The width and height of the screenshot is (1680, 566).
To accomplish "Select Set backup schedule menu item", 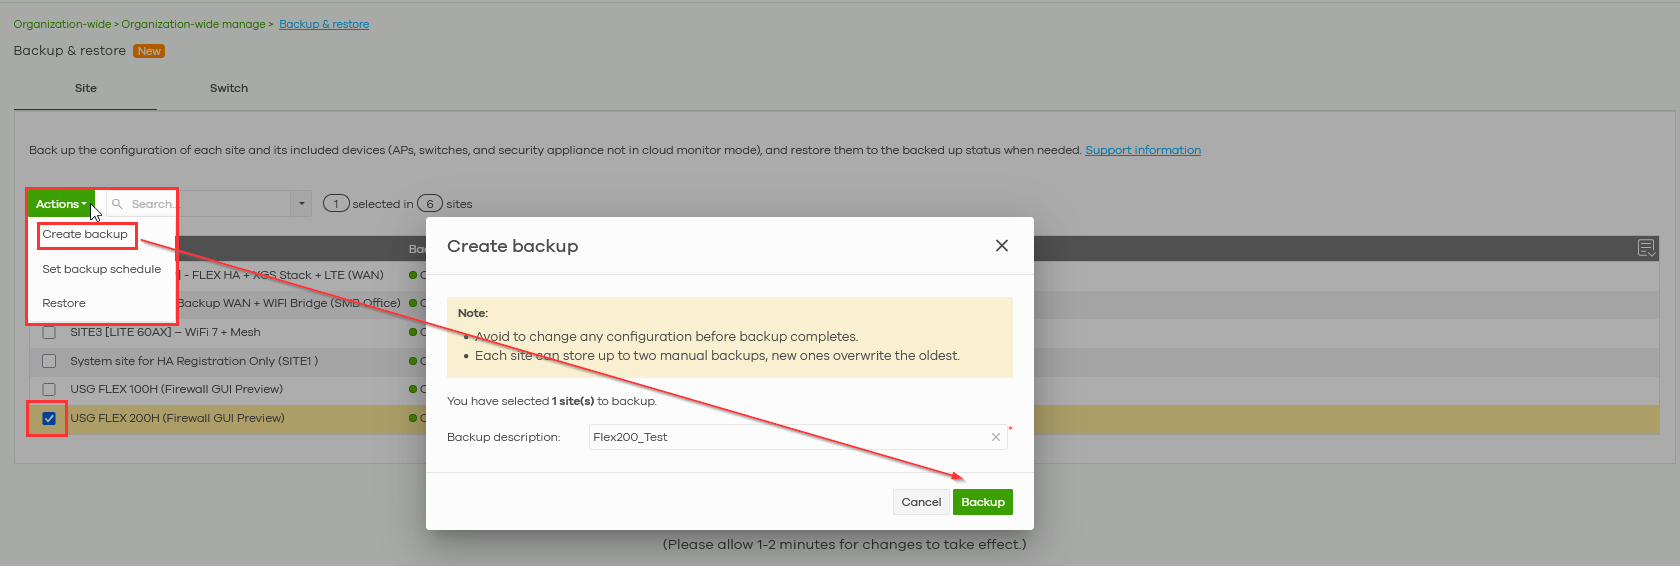I will coord(101,269).
